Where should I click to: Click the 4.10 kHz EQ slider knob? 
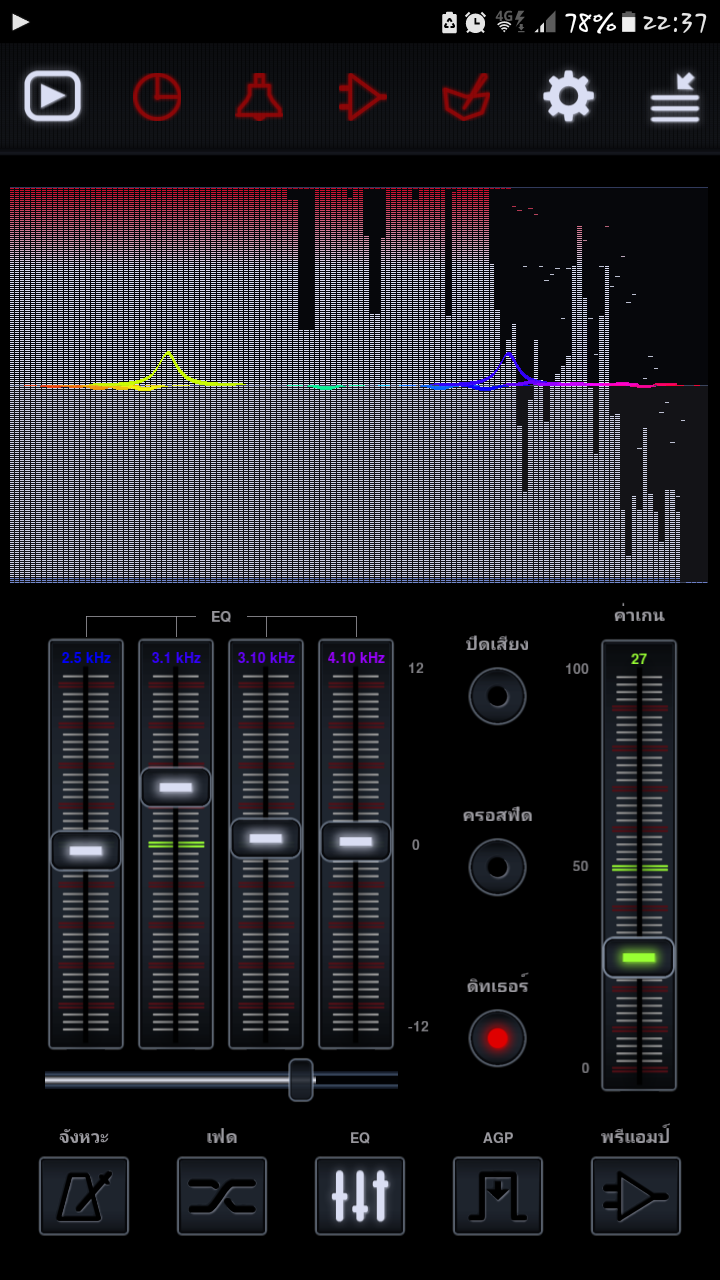tap(356, 842)
